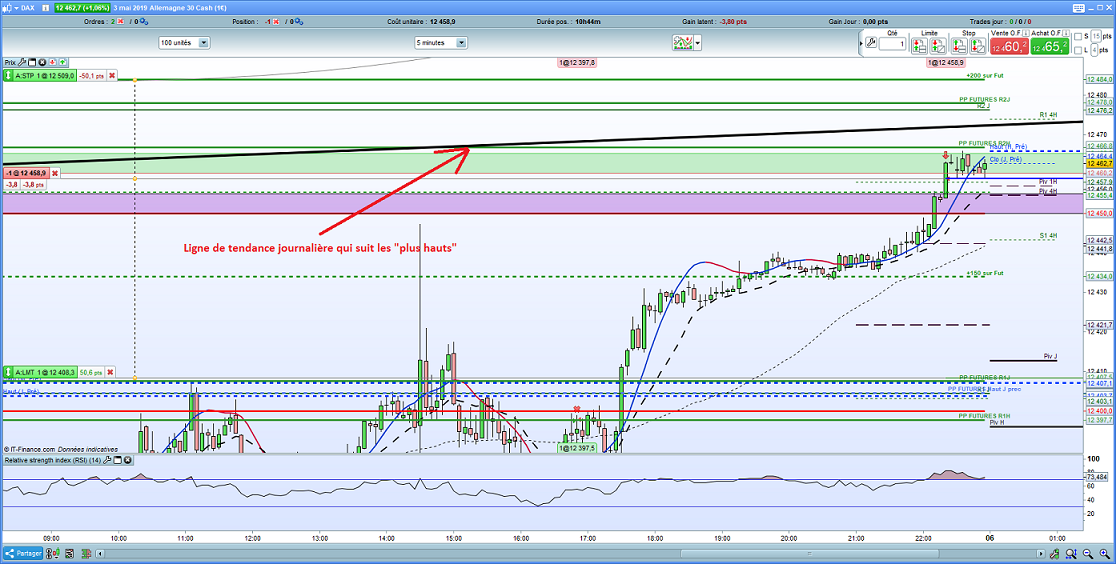
Task: Click the L points value field
Action: tap(1094, 50)
